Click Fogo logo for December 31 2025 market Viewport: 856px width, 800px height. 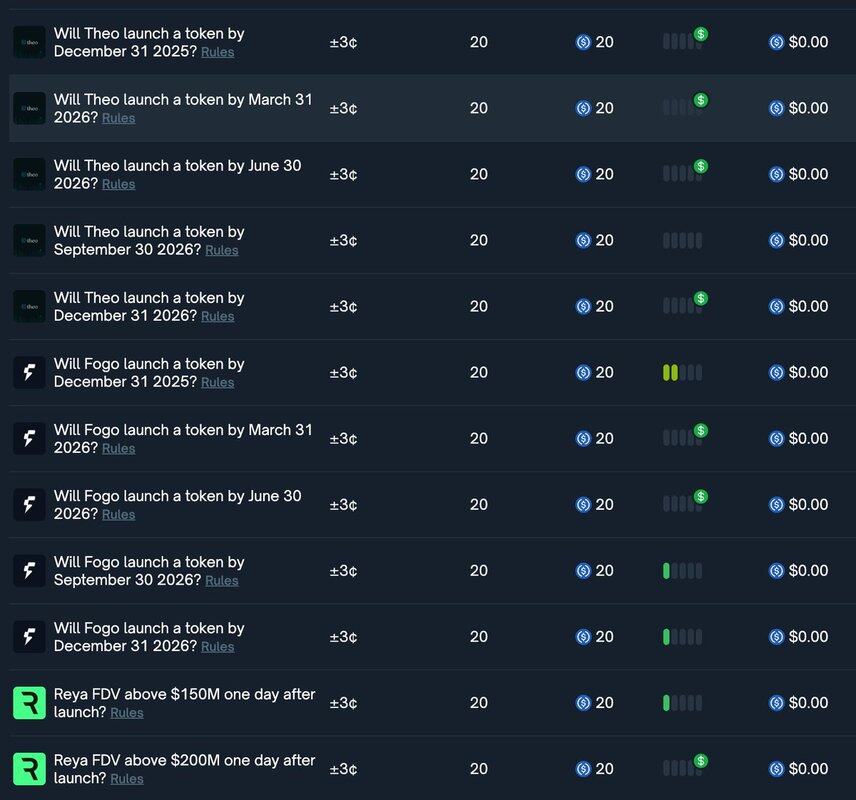[29, 372]
